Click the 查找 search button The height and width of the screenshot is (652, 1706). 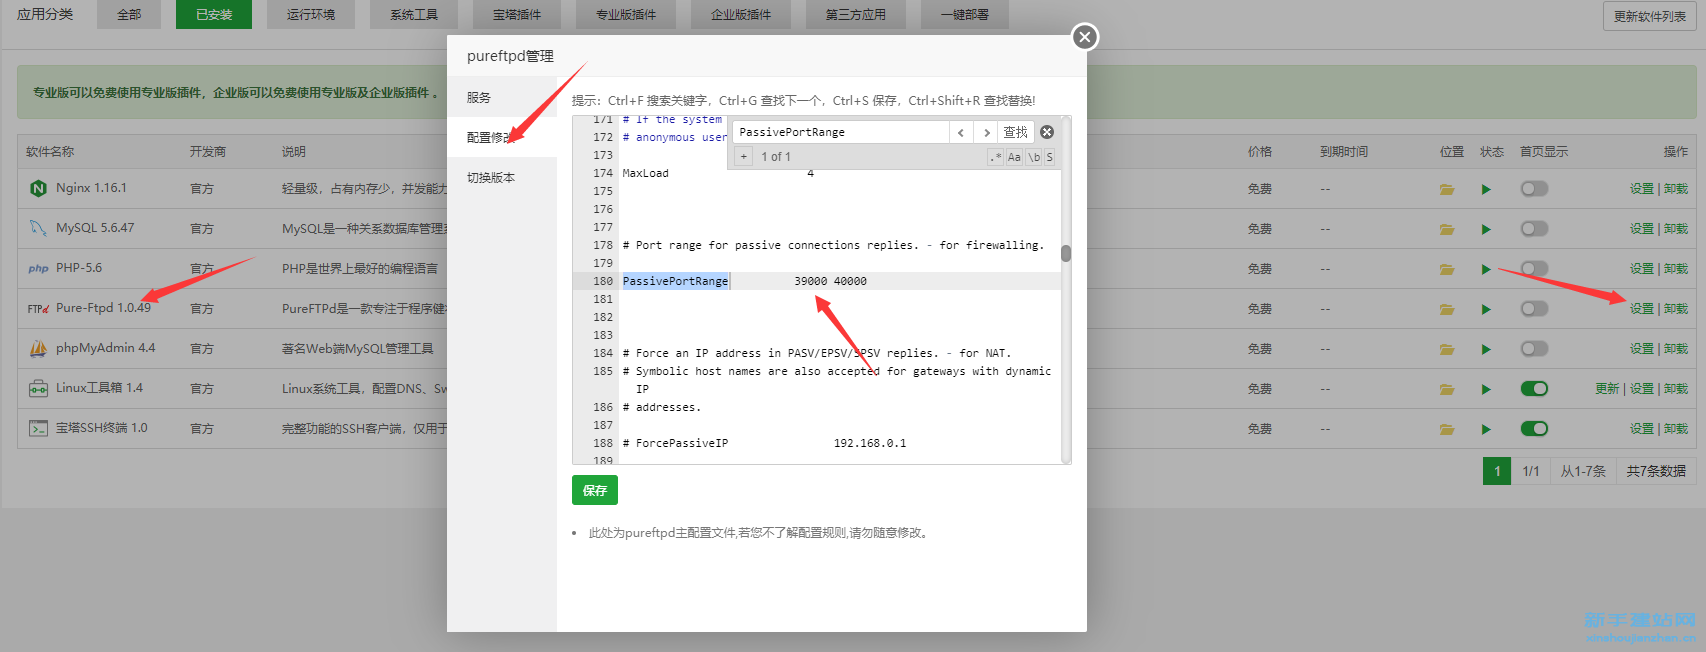point(1015,132)
